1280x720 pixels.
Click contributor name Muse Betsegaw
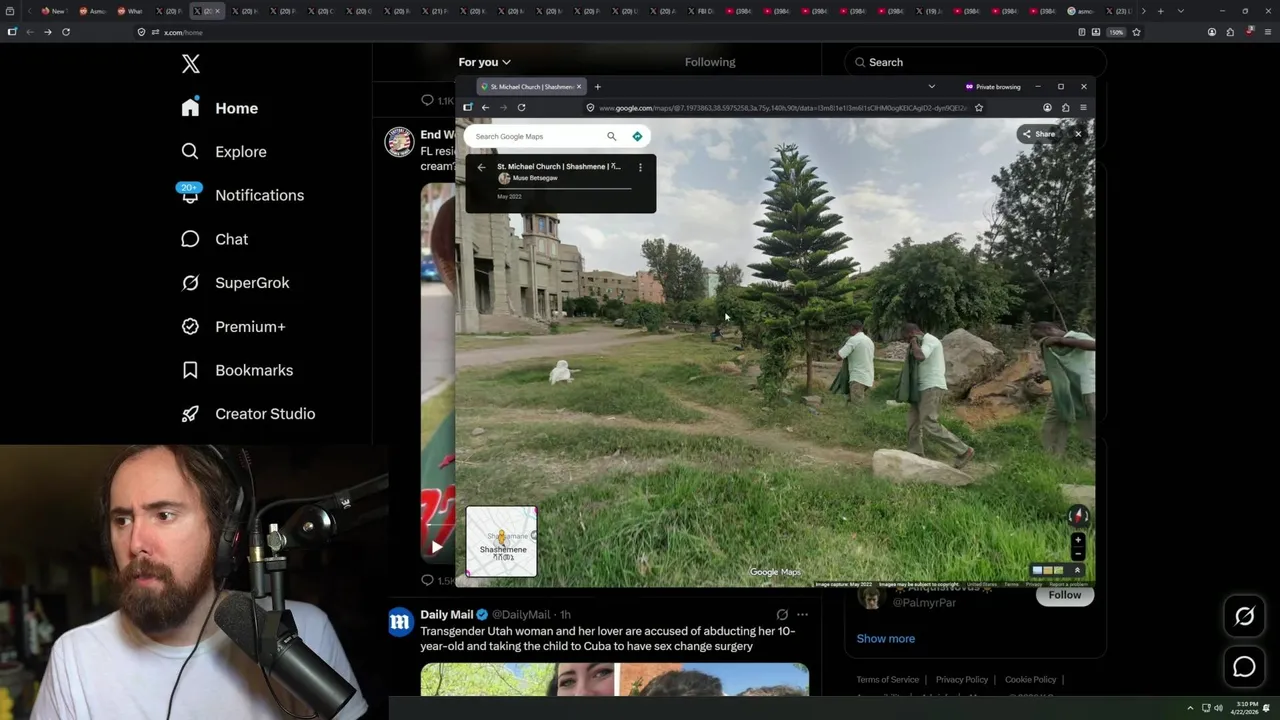click(535, 178)
